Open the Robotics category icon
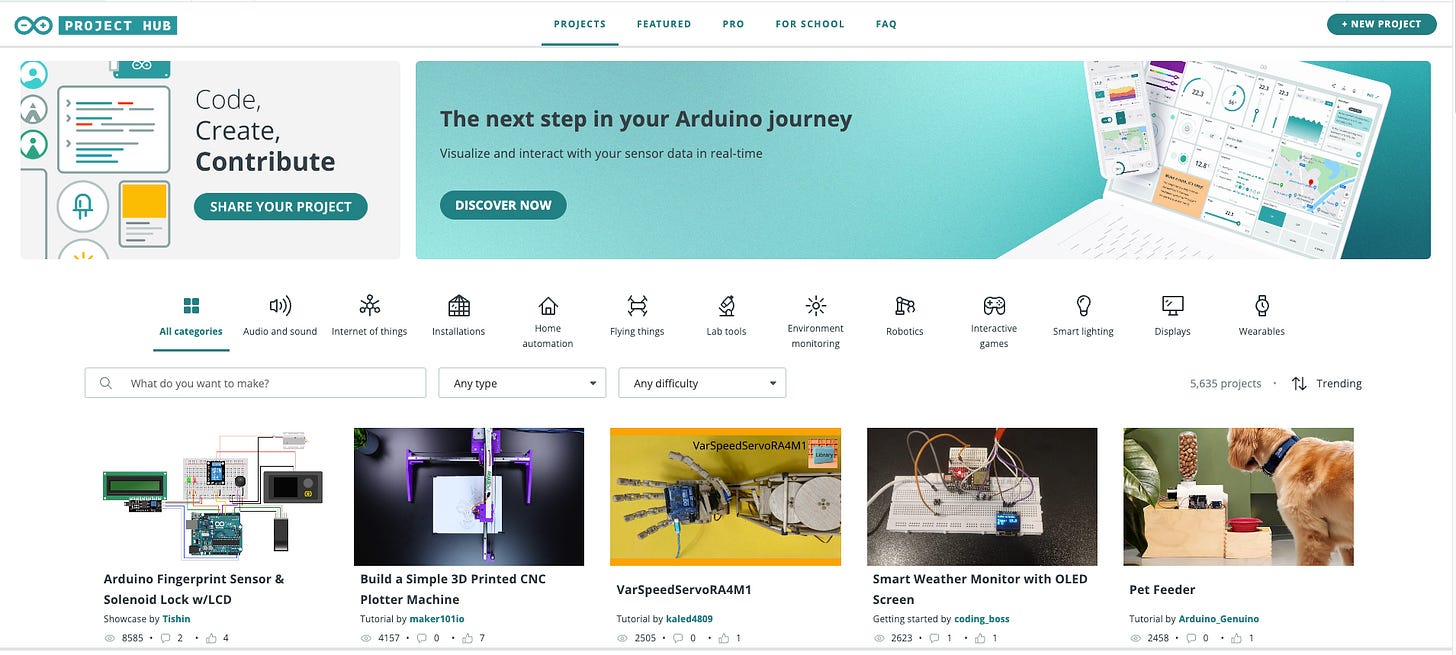 coord(905,306)
